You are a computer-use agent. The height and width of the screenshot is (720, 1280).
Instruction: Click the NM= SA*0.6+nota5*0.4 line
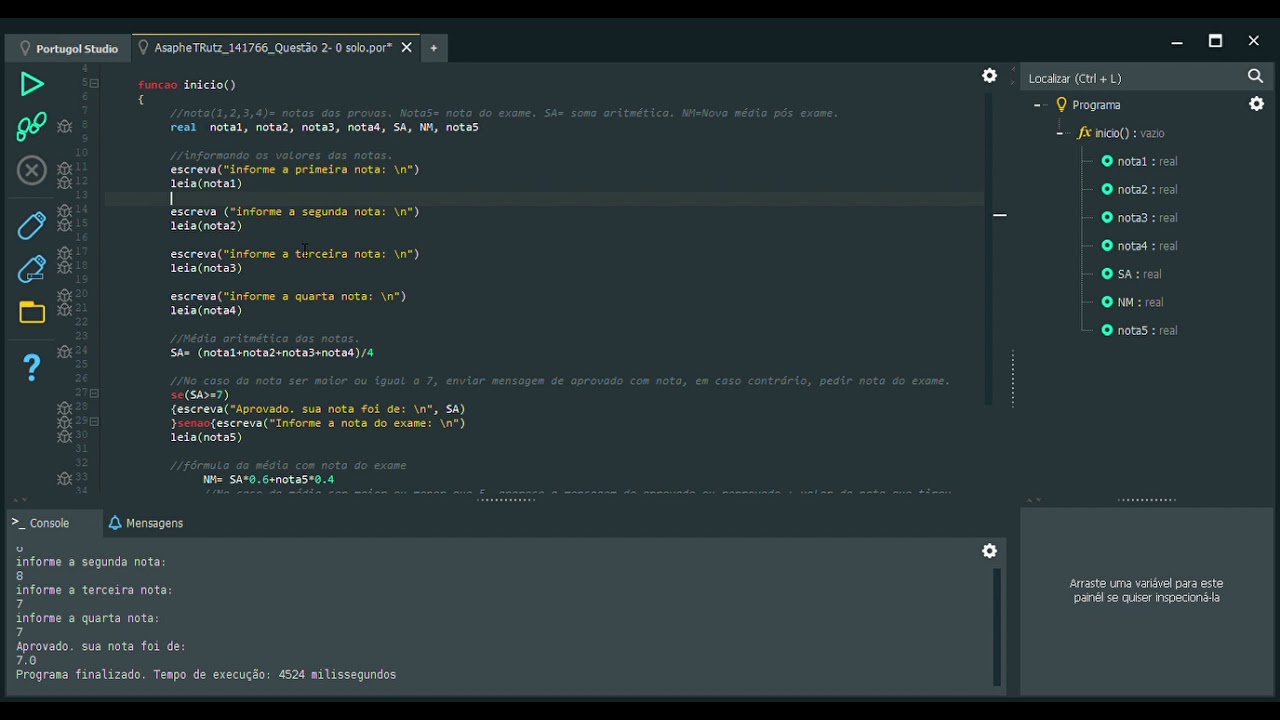[268, 479]
